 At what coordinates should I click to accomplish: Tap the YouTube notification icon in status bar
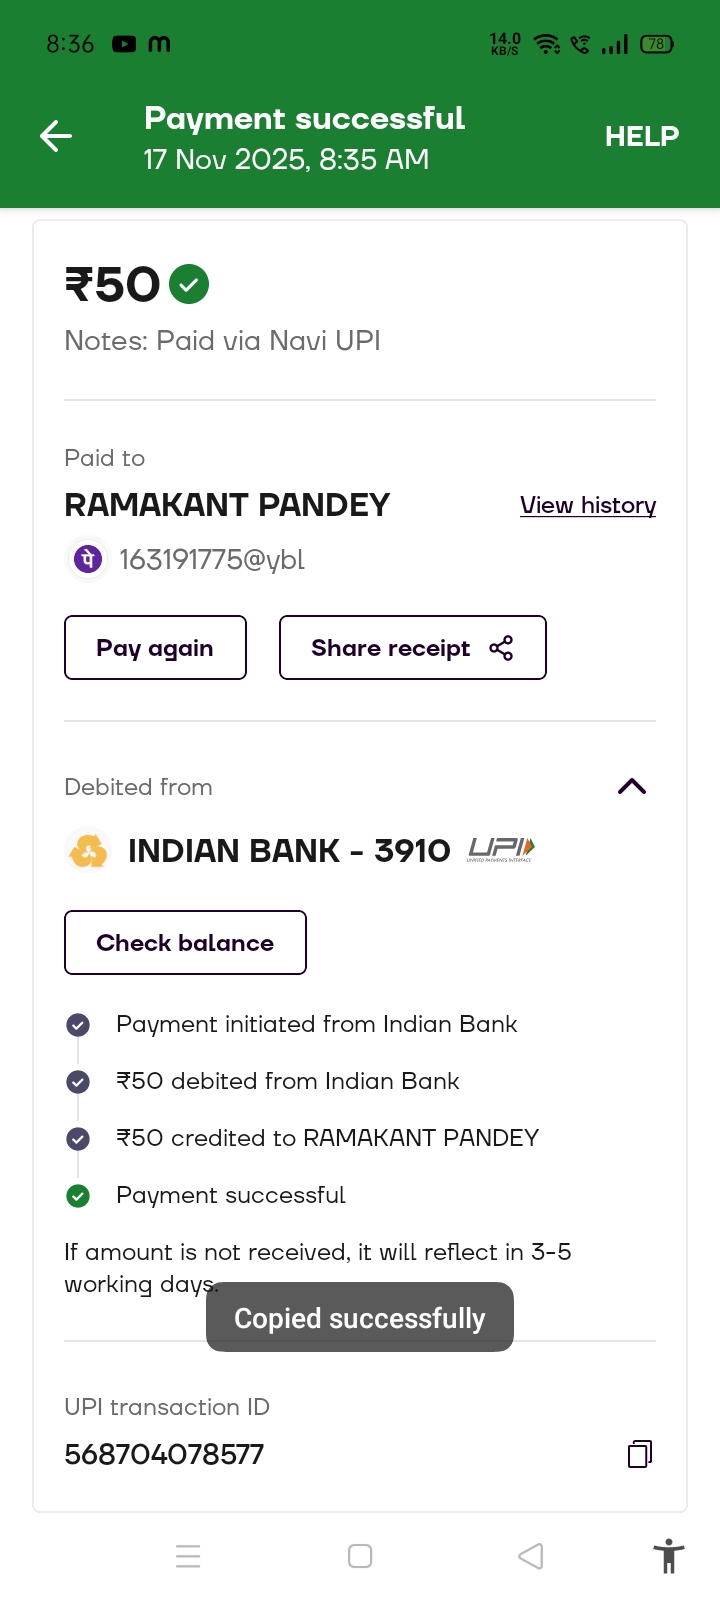click(x=124, y=44)
